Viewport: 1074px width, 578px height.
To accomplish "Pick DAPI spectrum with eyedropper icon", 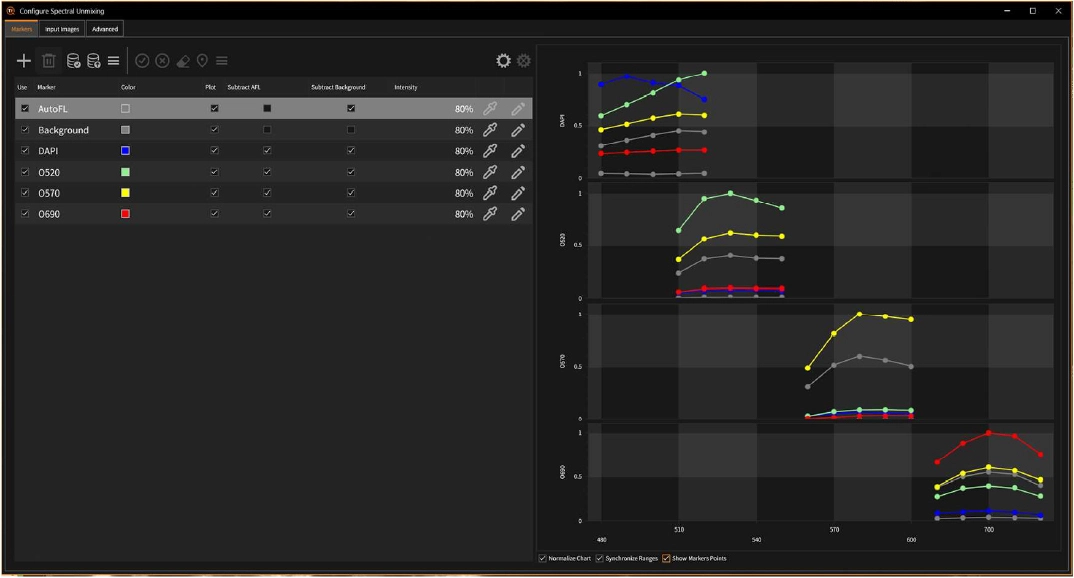I will pos(490,151).
